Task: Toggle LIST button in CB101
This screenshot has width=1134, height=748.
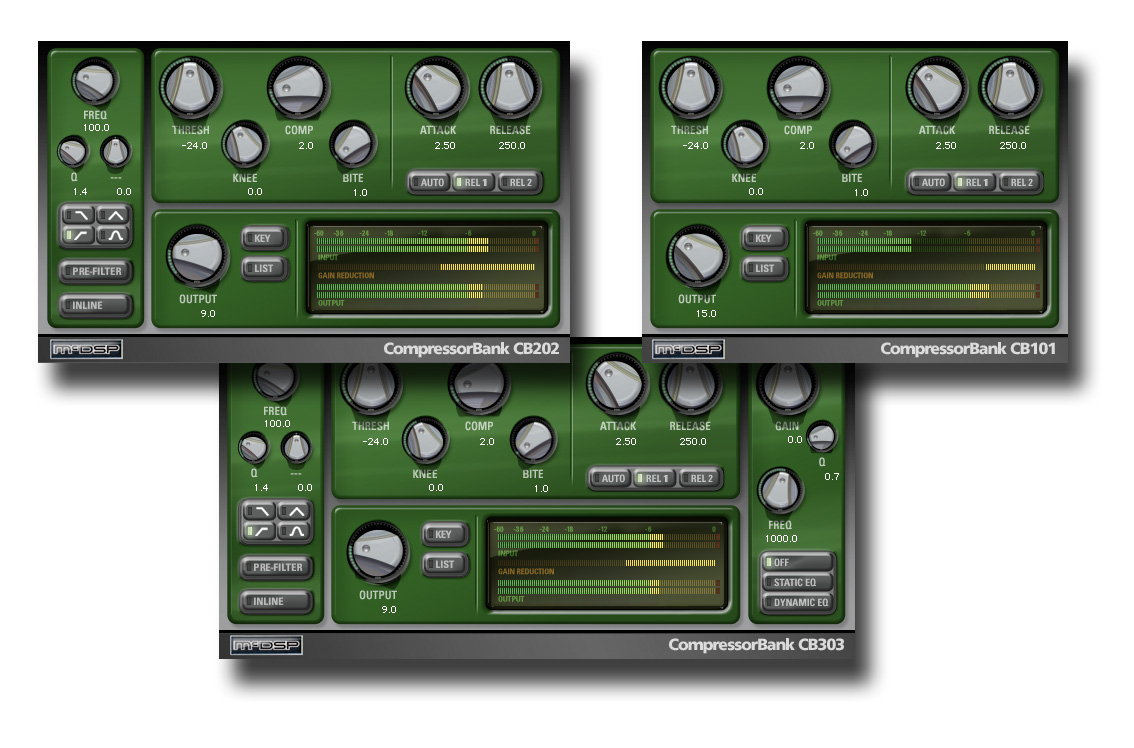Action: click(x=764, y=268)
